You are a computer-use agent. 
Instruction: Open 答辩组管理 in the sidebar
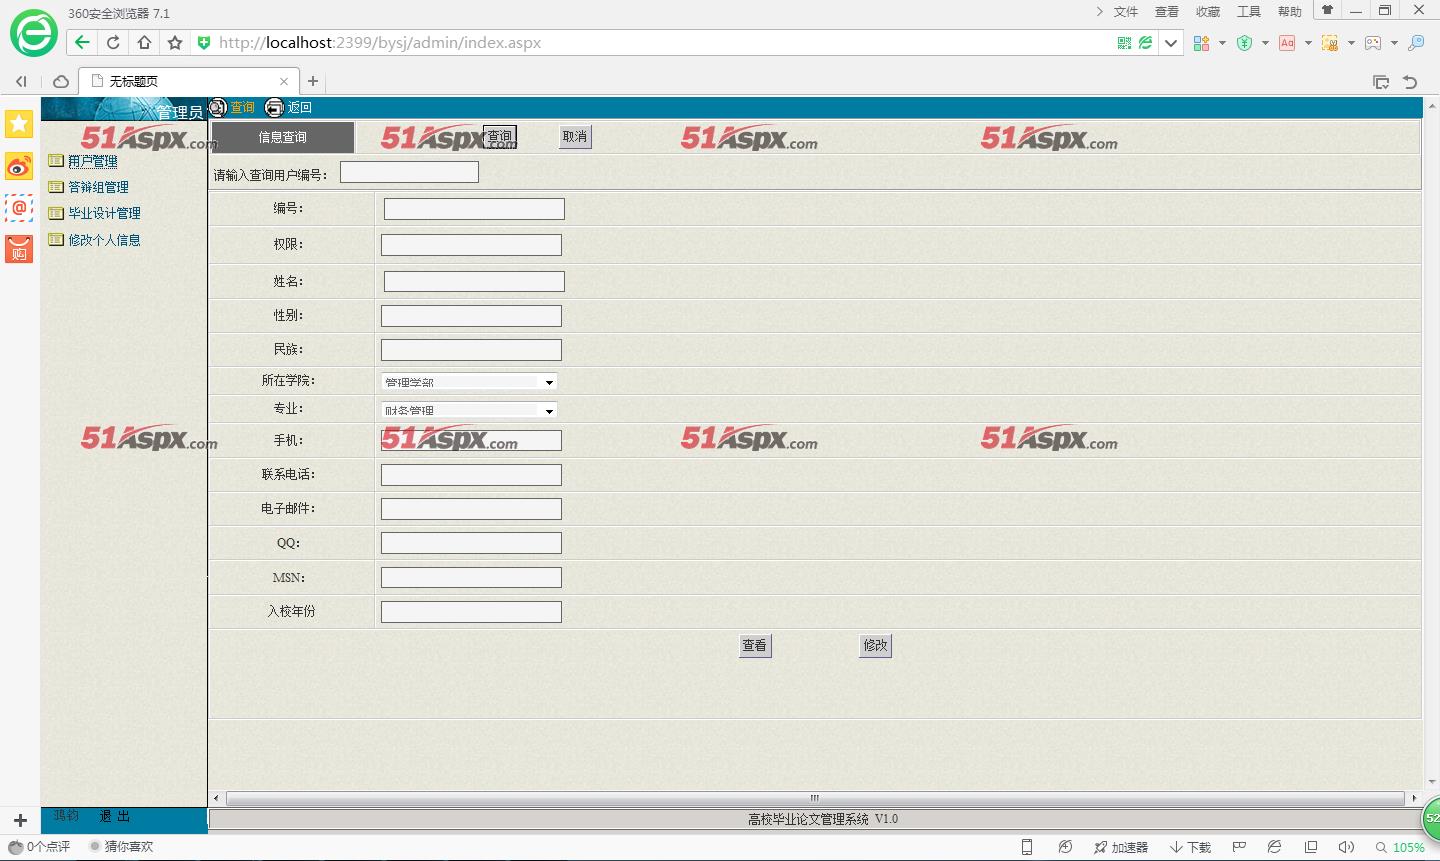click(x=98, y=187)
